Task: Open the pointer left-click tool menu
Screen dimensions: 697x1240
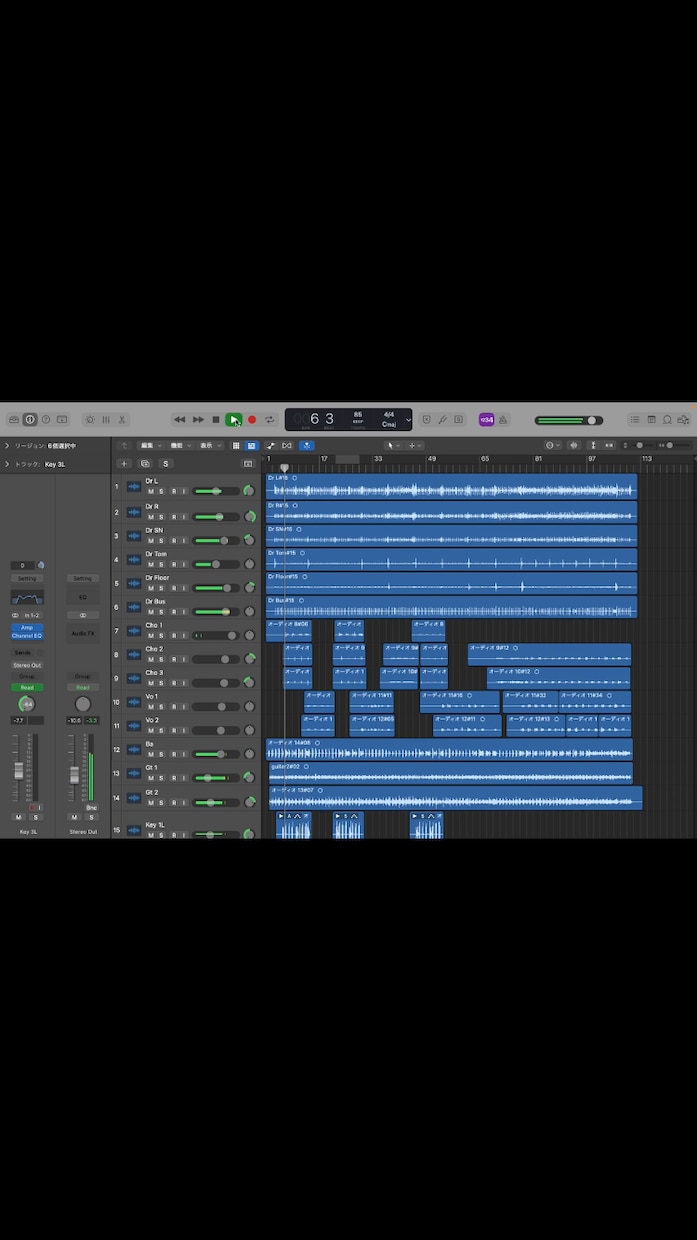Action: click(394, 445)
